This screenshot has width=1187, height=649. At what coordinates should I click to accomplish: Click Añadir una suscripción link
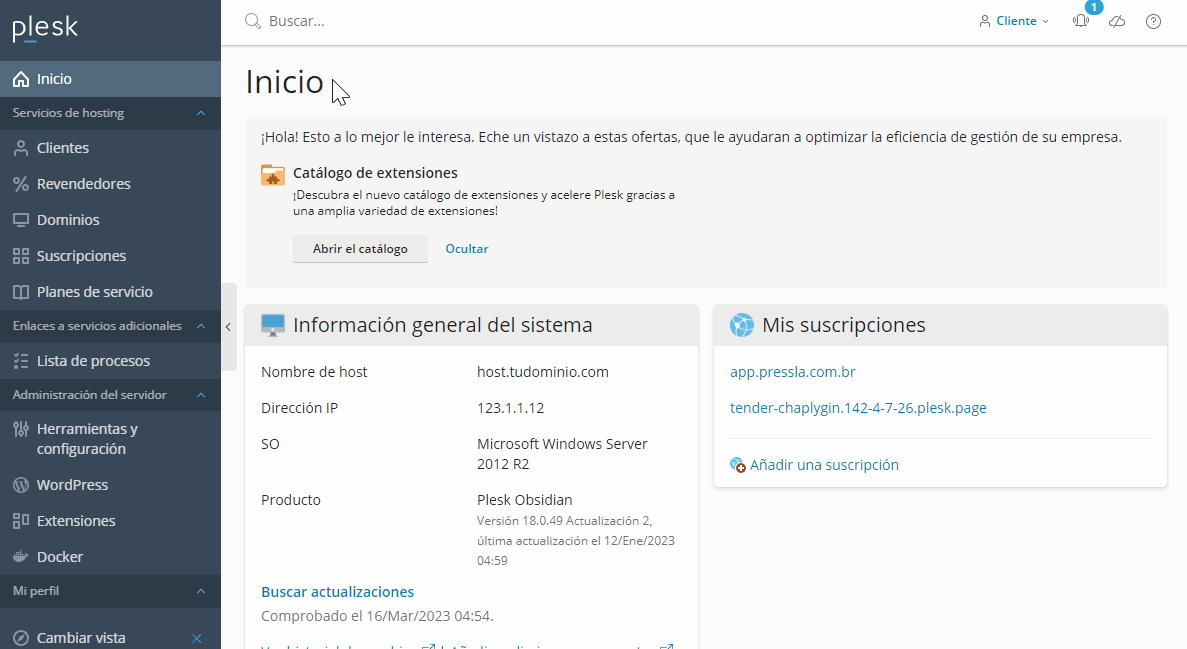click(824, 465)
